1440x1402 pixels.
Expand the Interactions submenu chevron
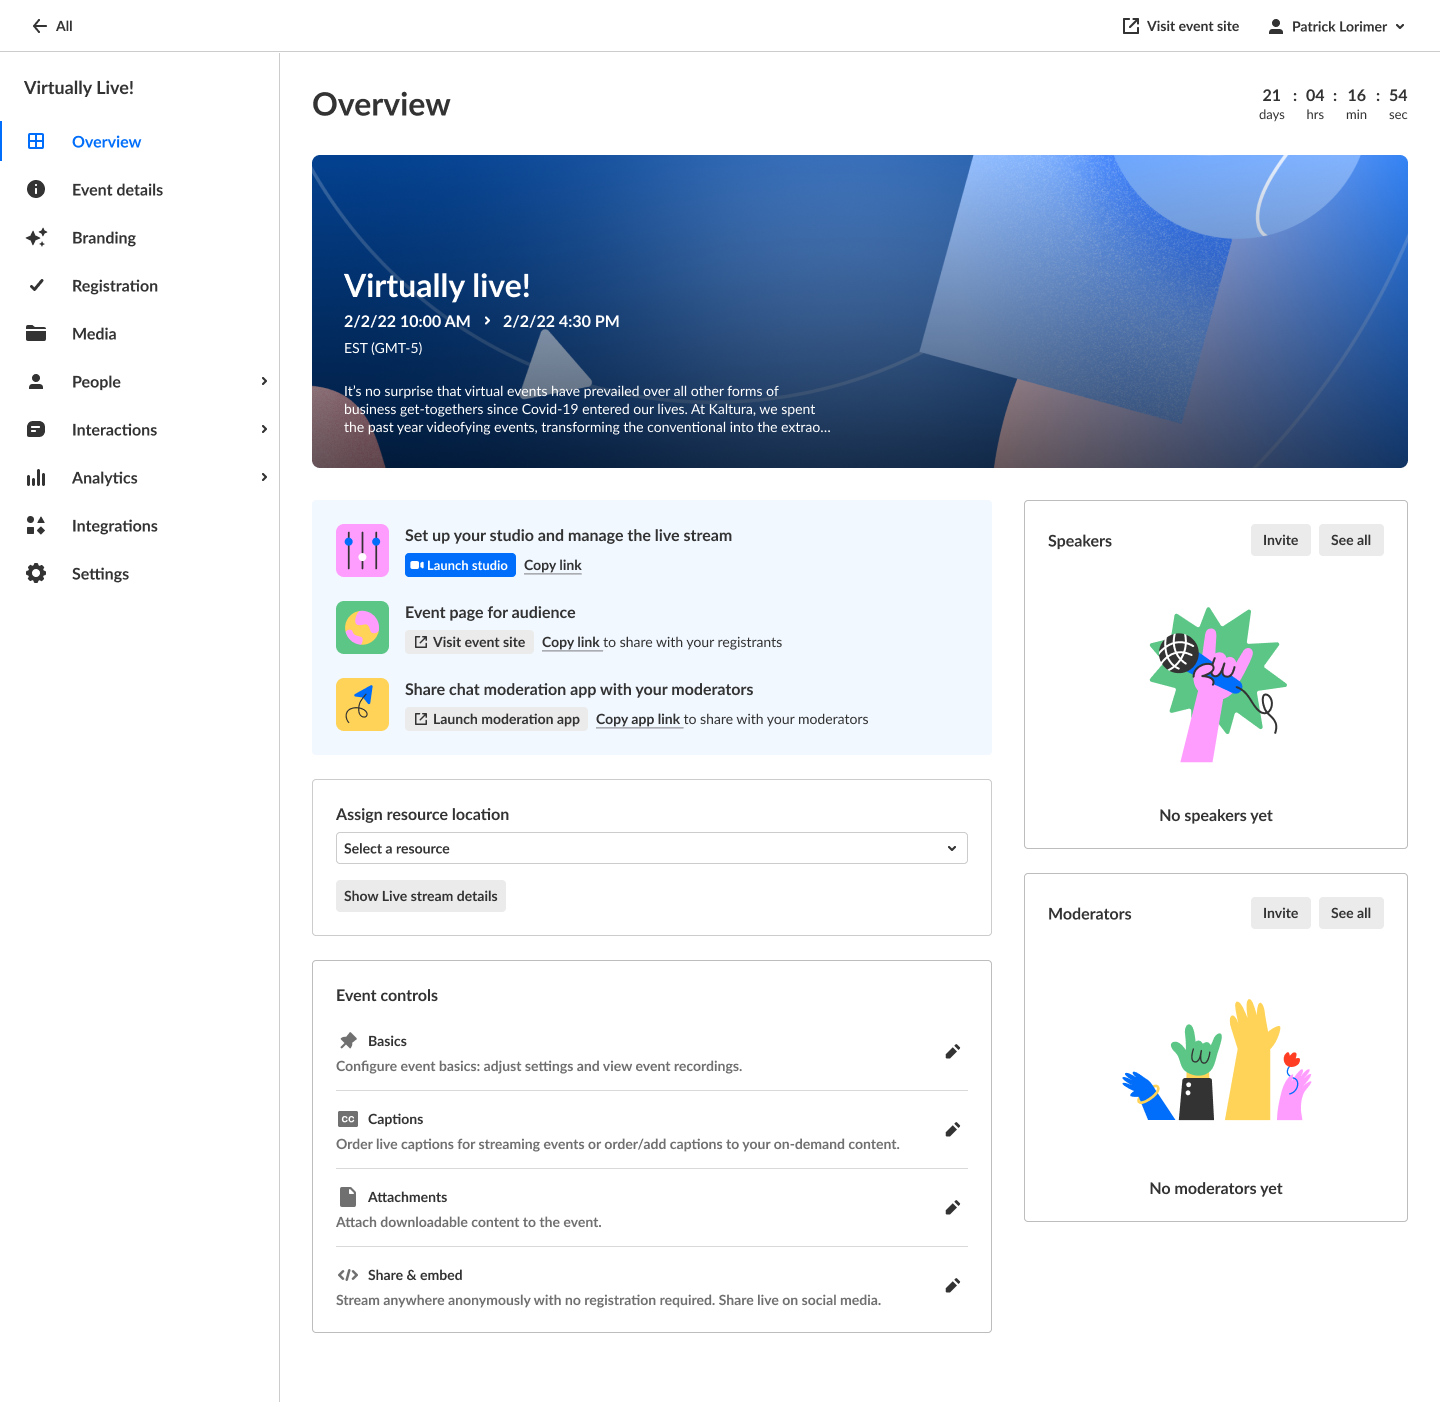pos(264,429)
